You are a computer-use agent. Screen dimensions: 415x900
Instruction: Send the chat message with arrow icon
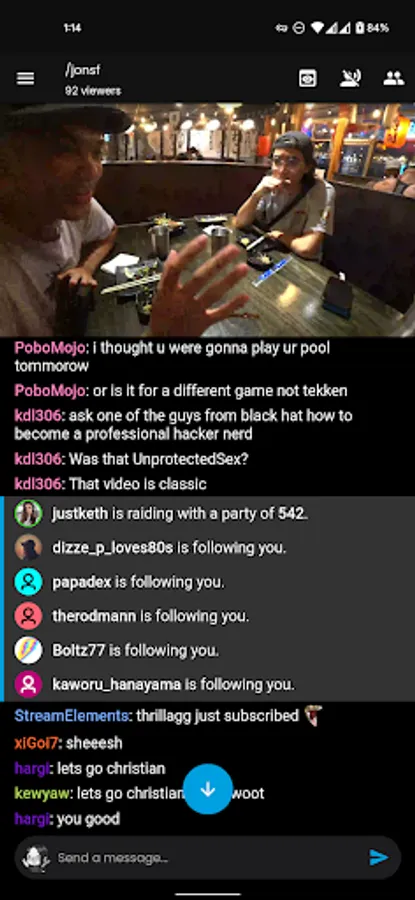pos(378,858)
